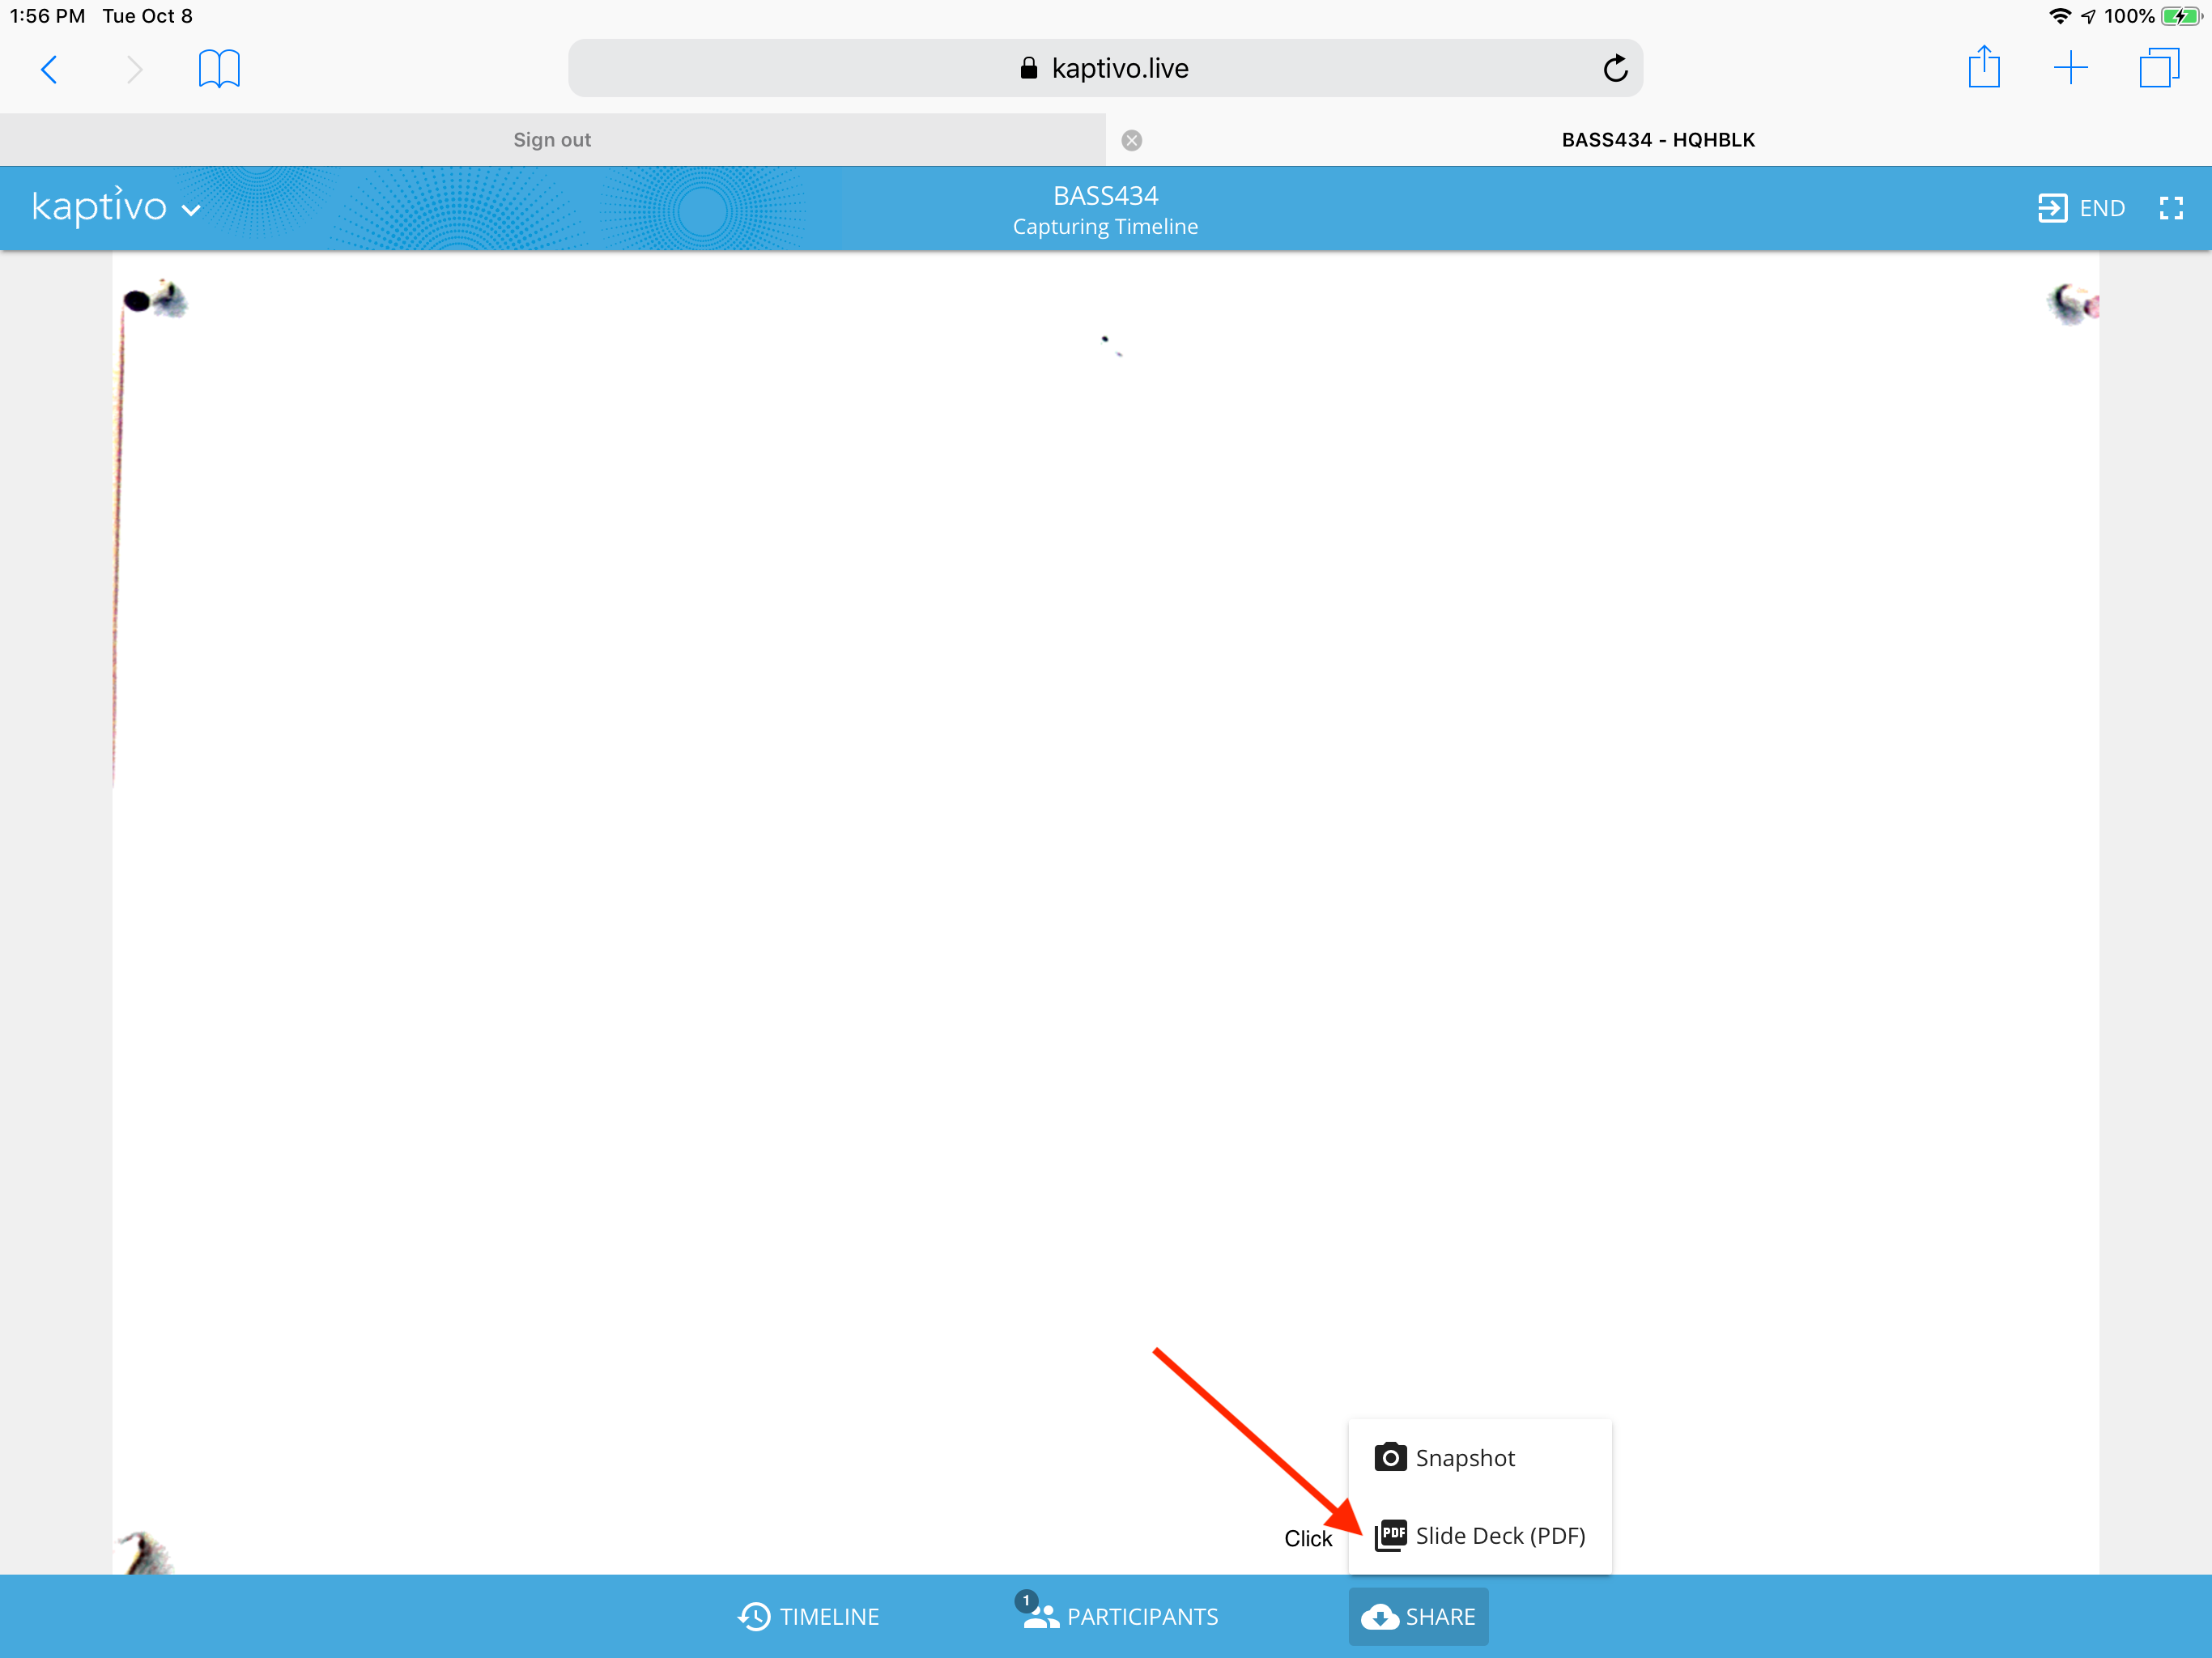Click the END session button
Viewport: 2212px width, 1658px height.
tap(2081, 208)
